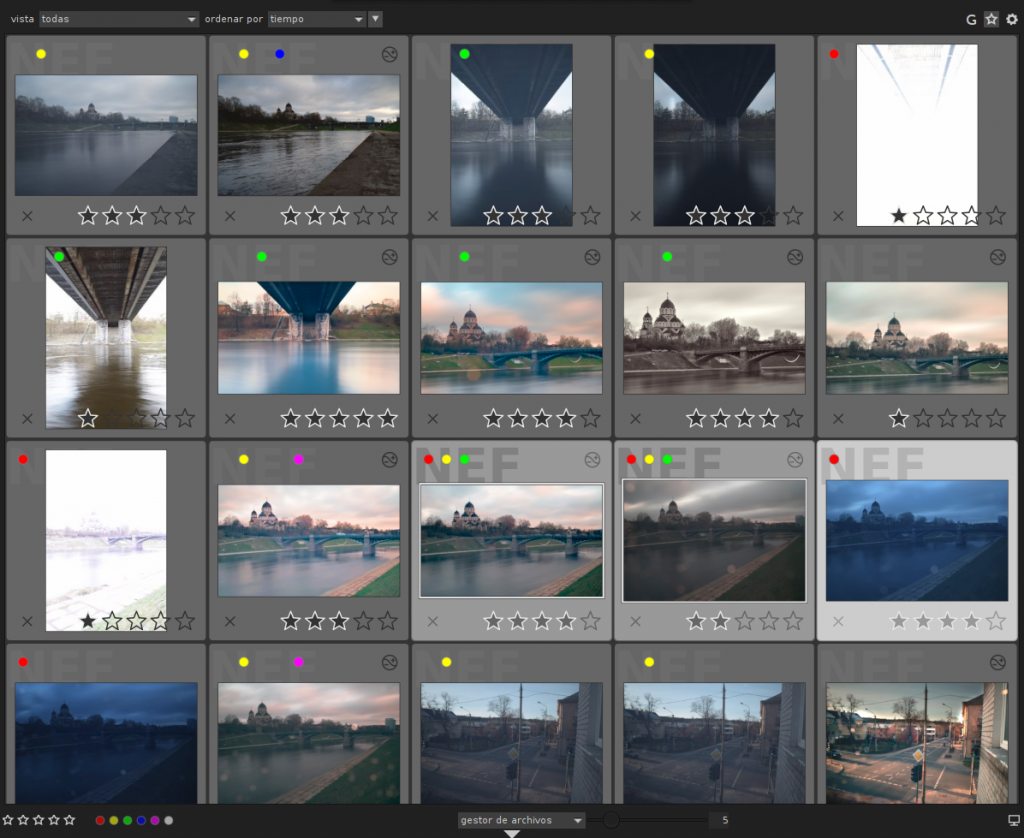This screenshot has height=838, width=1024.
Task: Select the five-star blue under-bridge thumbnail
Action: (x=308, y=338)
